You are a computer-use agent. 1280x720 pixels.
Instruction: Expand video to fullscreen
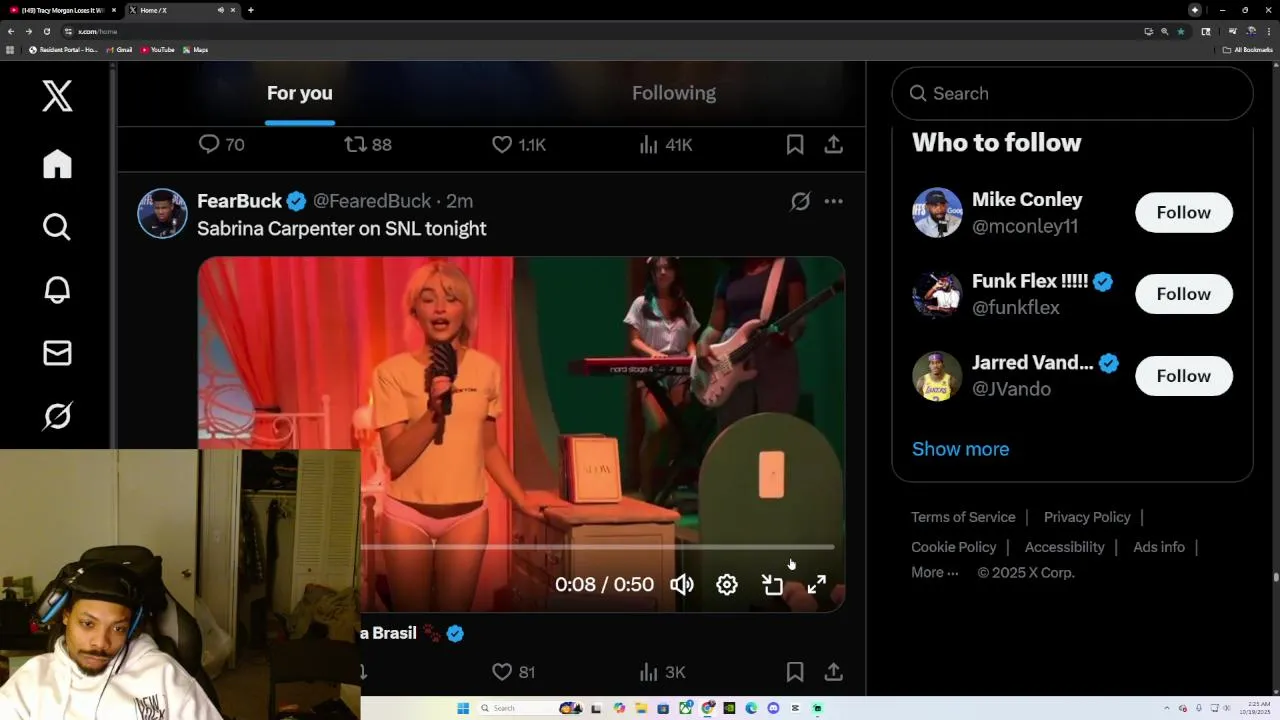tap(817, 585)
